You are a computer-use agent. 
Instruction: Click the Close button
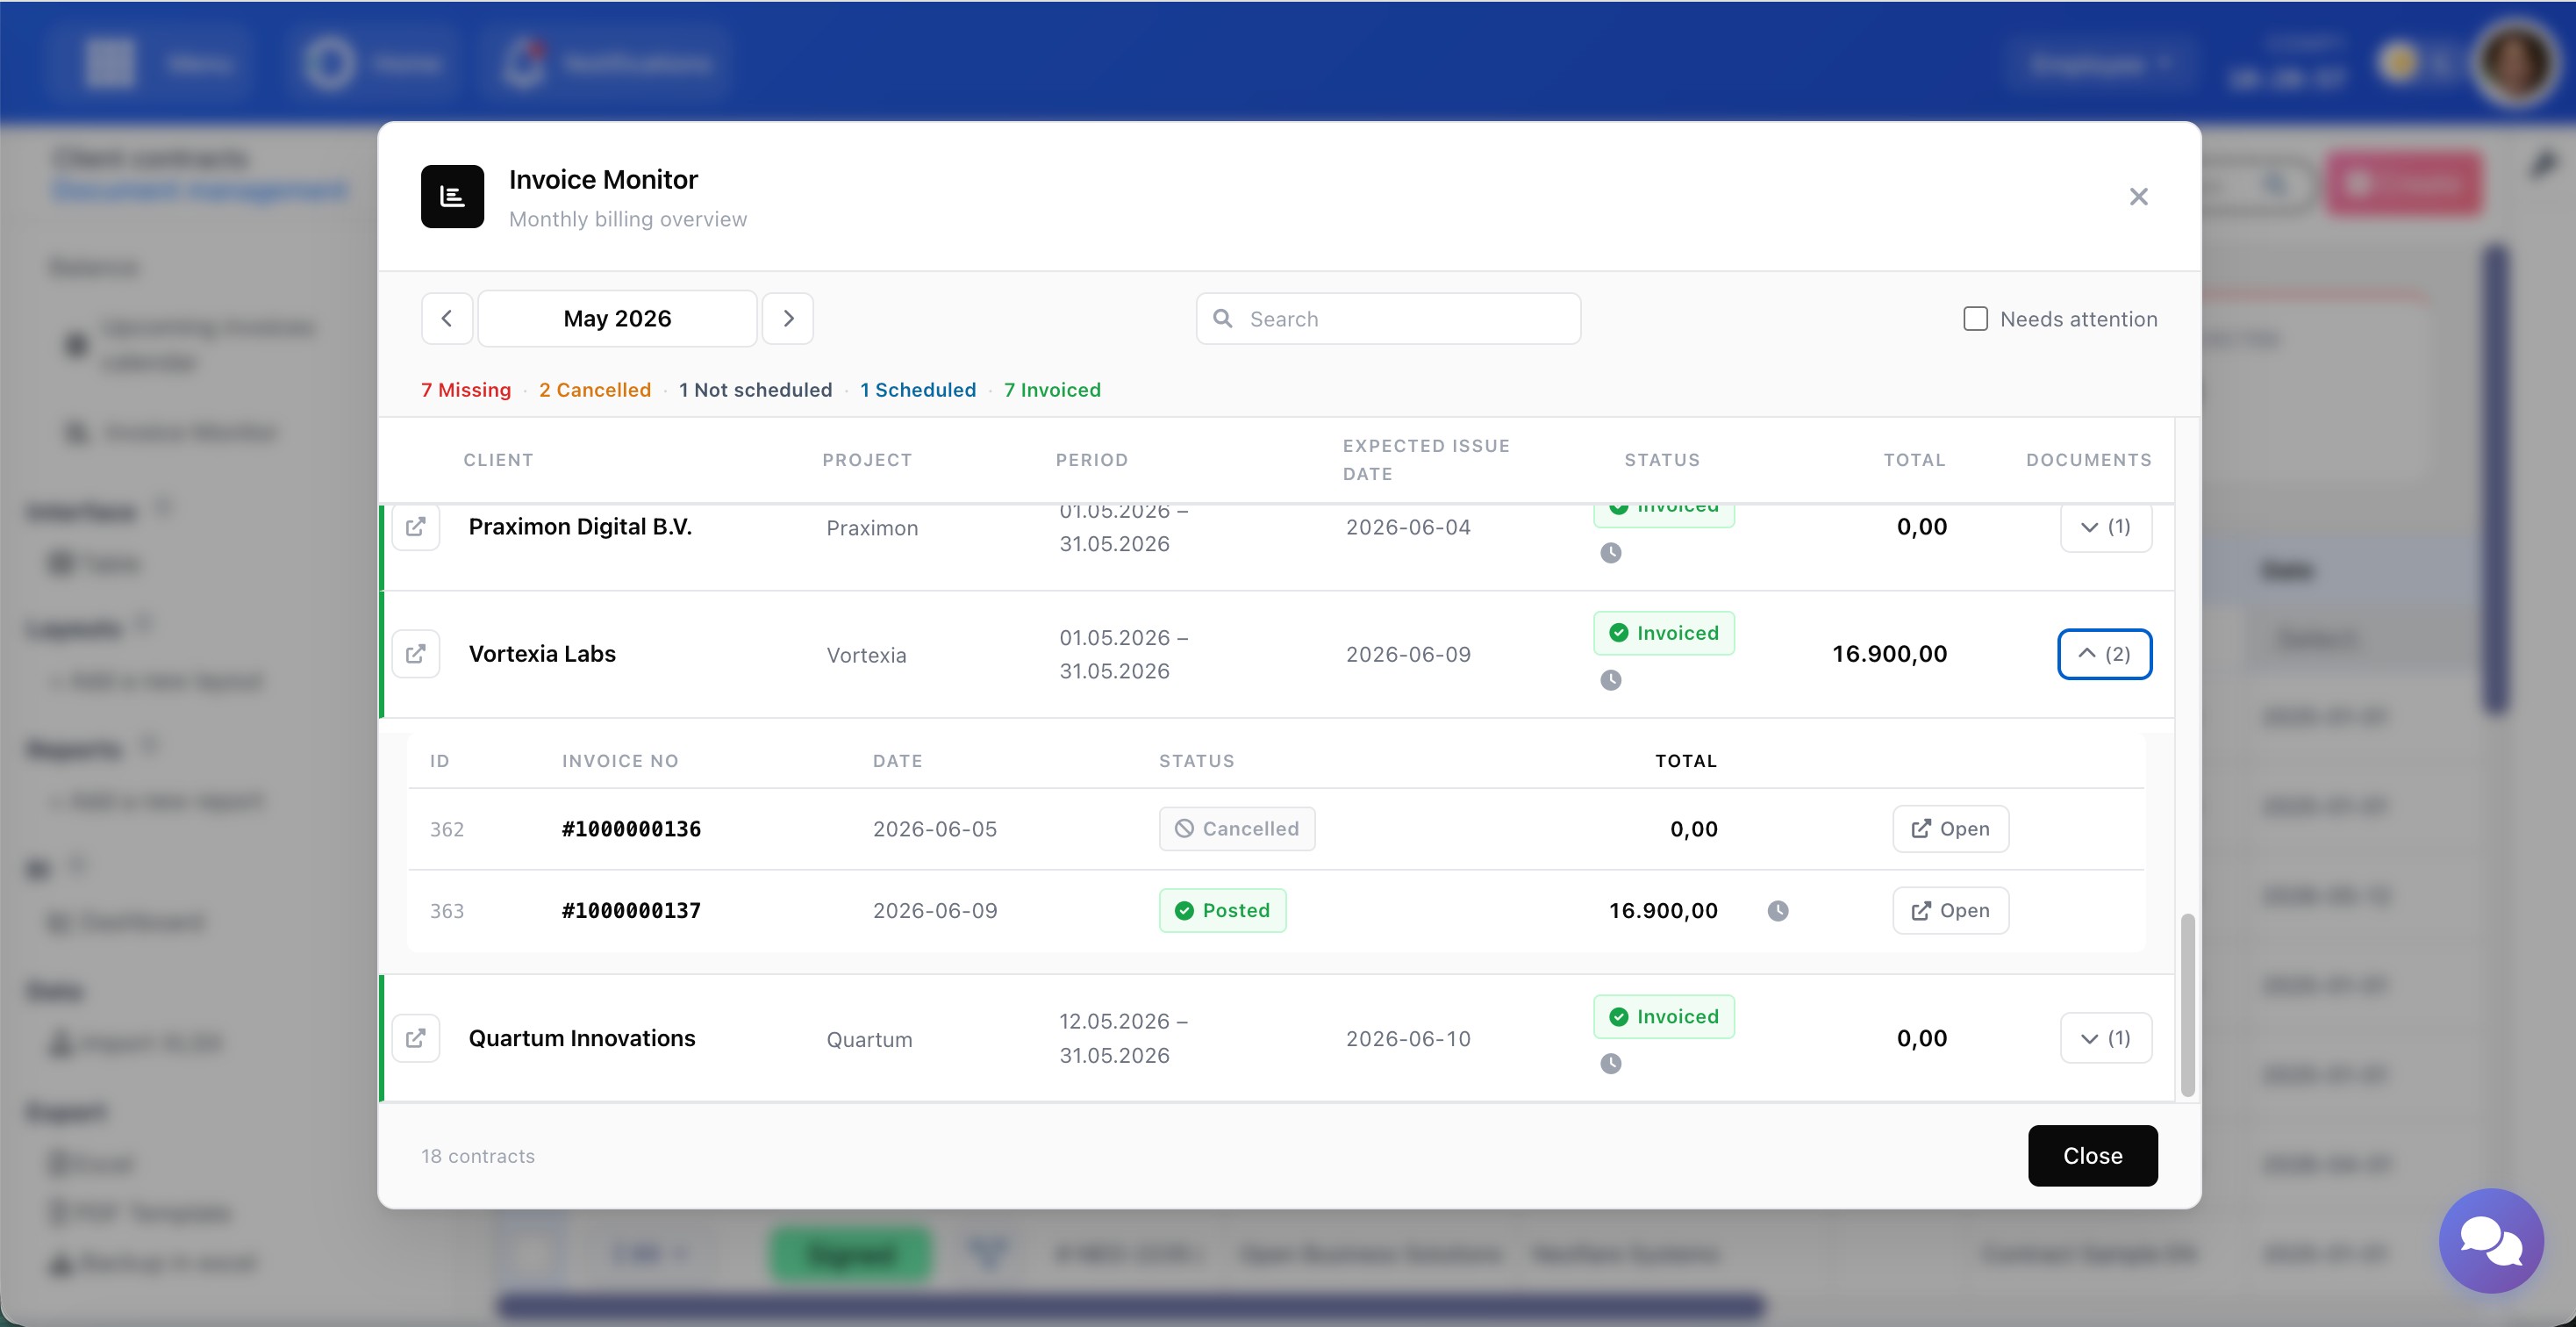click(x=2092, y=1156)
